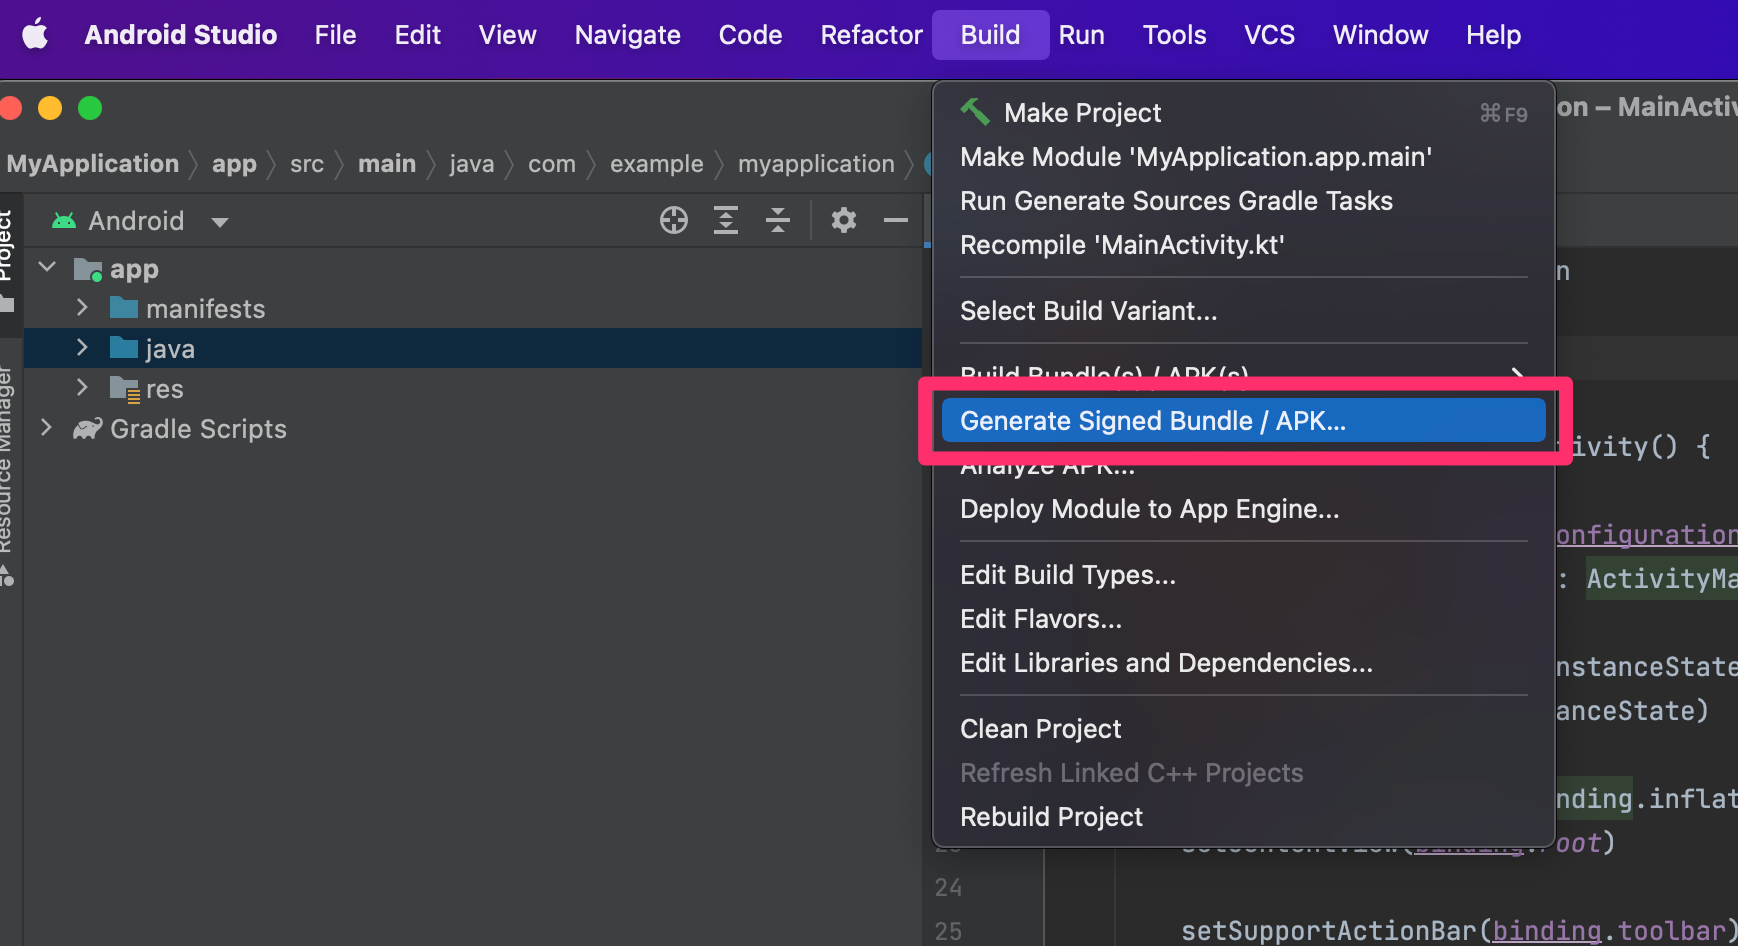Viewport: 1738px width, 946px height.
Task: Open the Android view selector dropdown
Action: 219,221
